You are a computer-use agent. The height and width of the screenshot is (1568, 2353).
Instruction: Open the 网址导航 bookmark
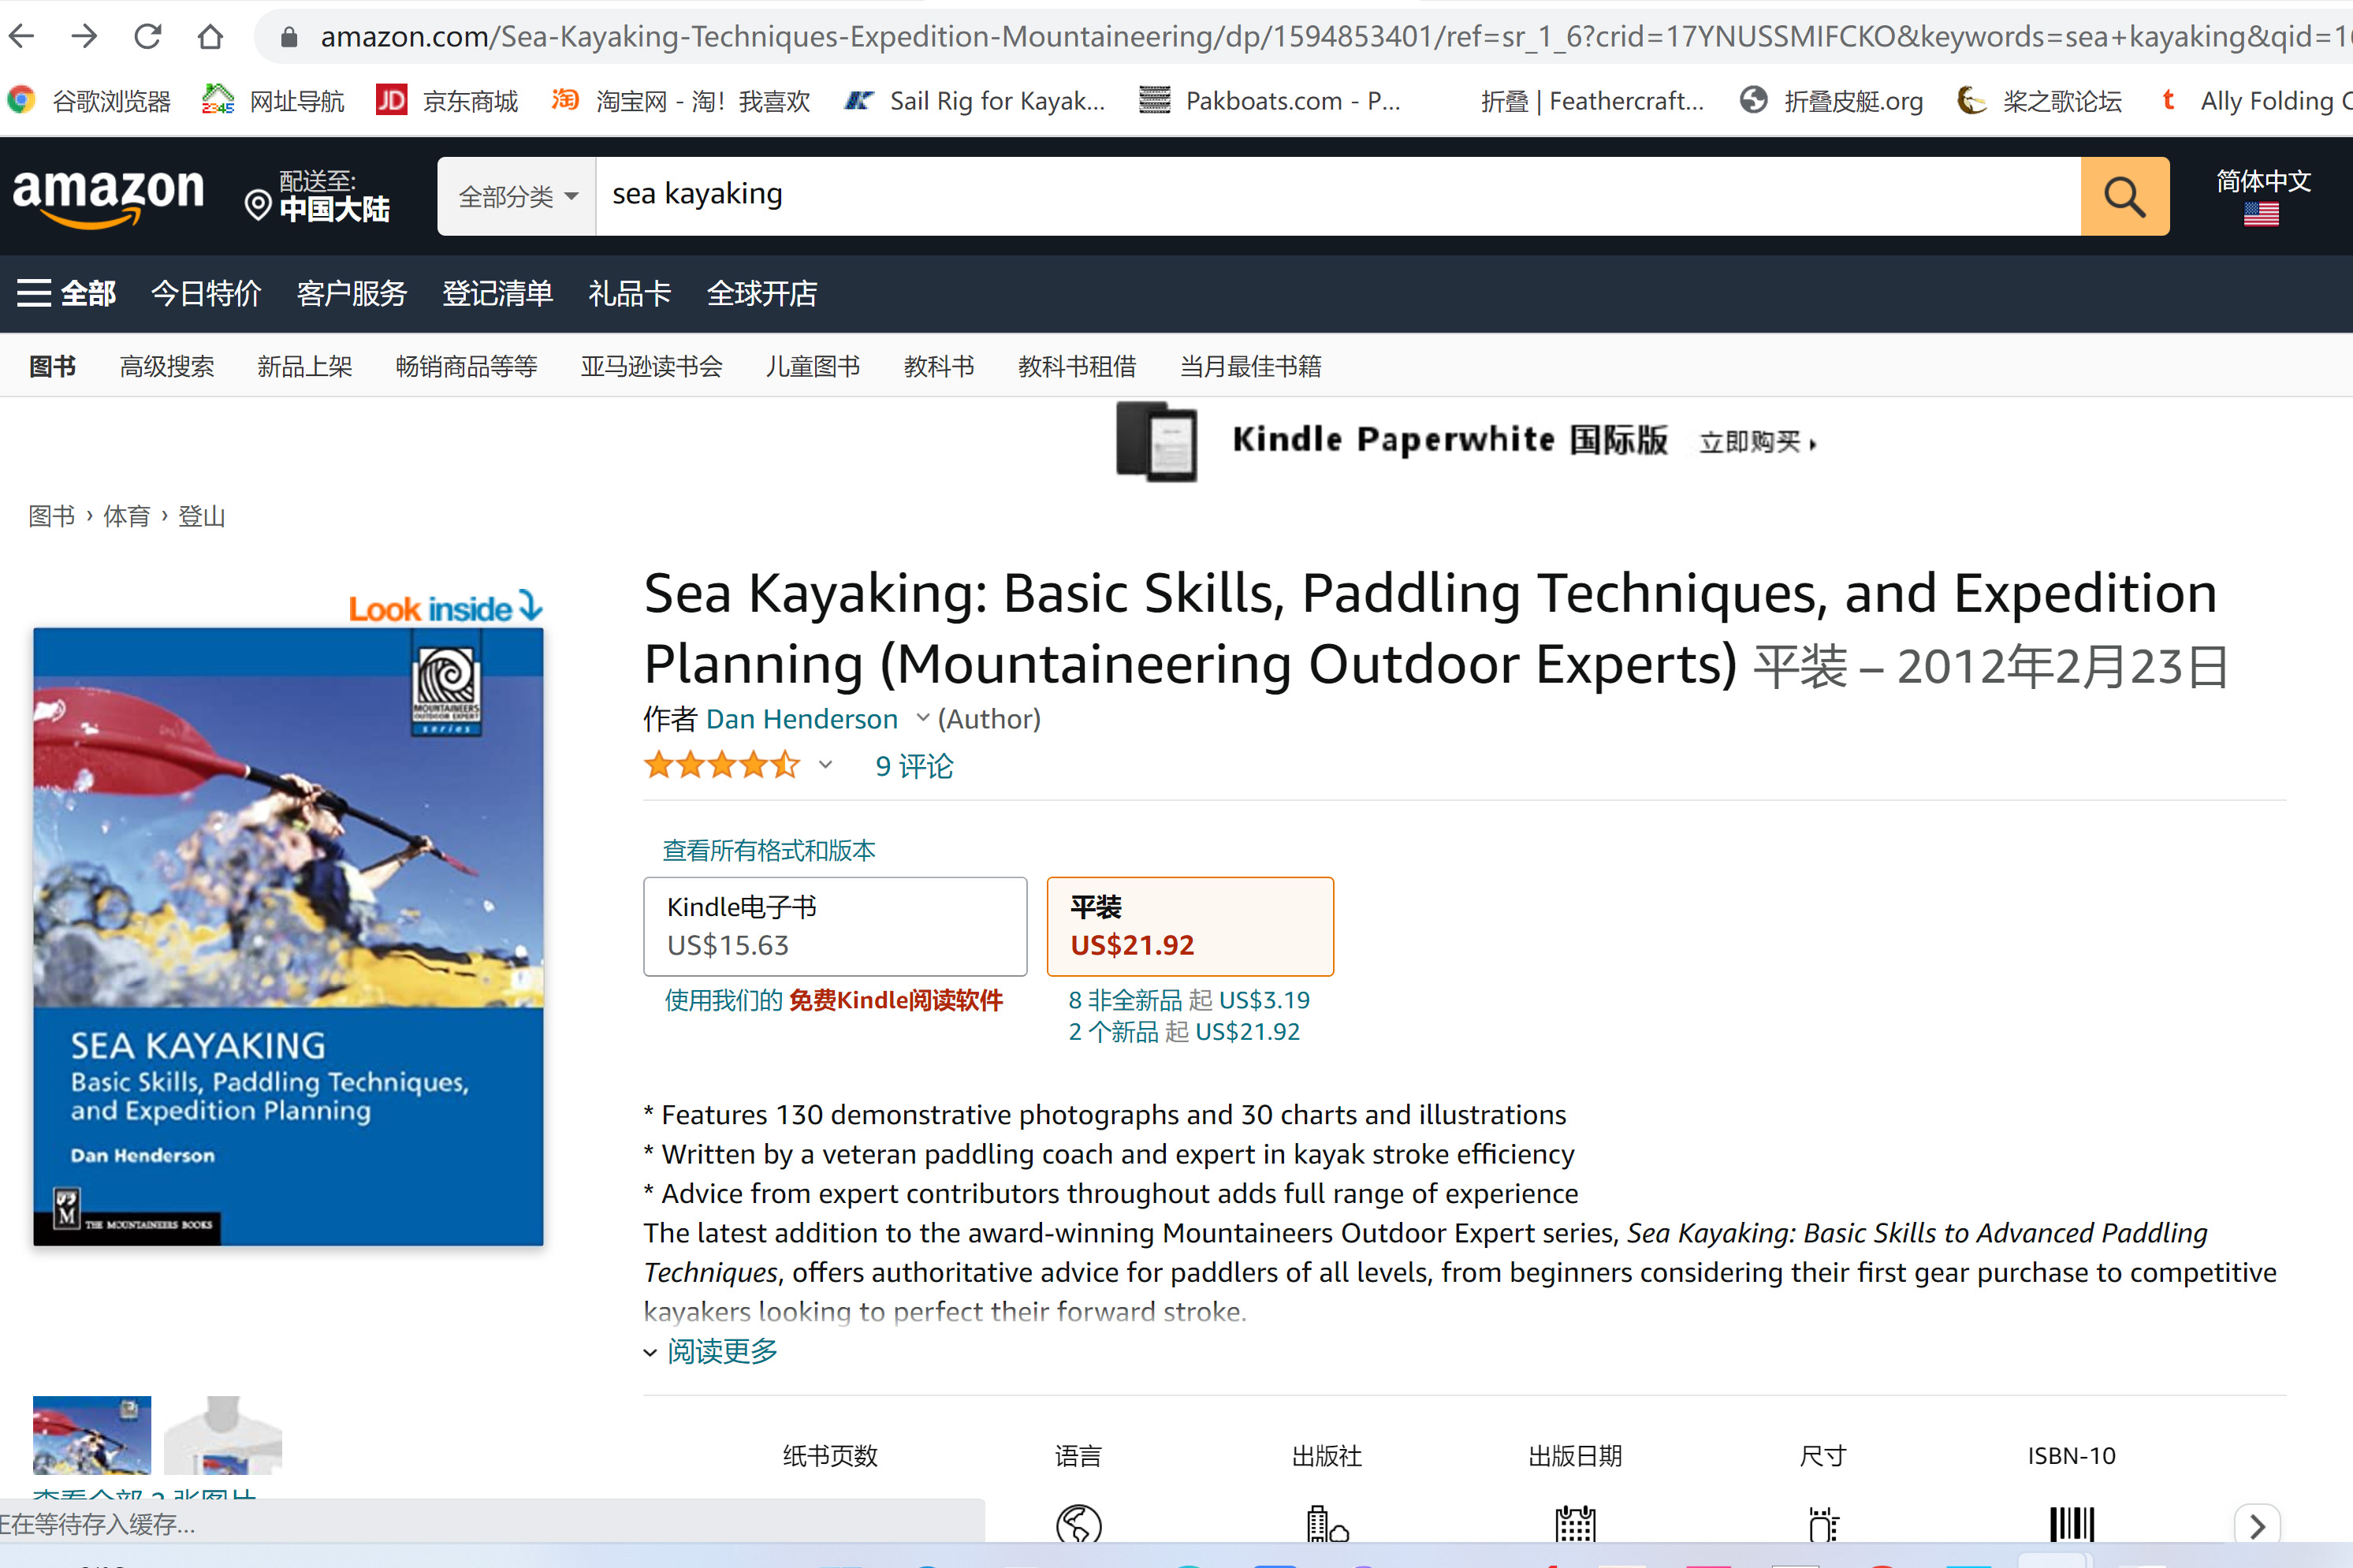[x=273, y=101]
